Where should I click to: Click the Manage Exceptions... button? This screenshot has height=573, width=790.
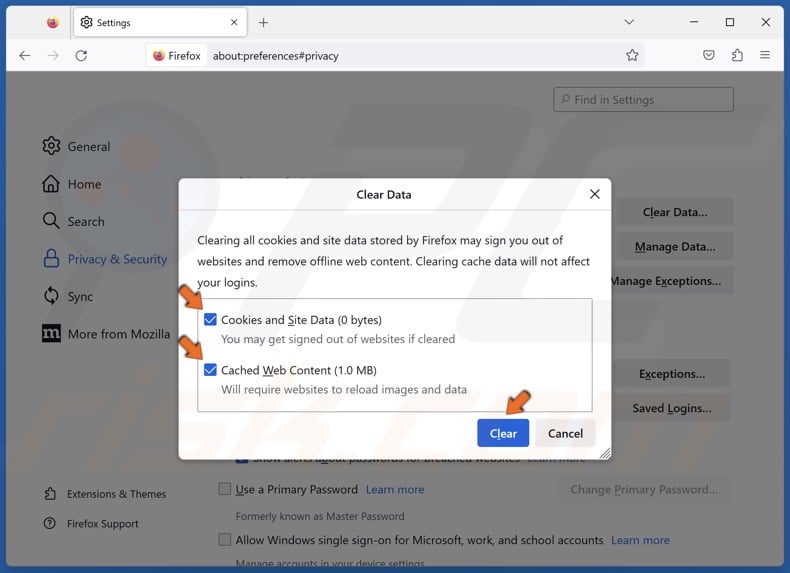pos(672,281)
